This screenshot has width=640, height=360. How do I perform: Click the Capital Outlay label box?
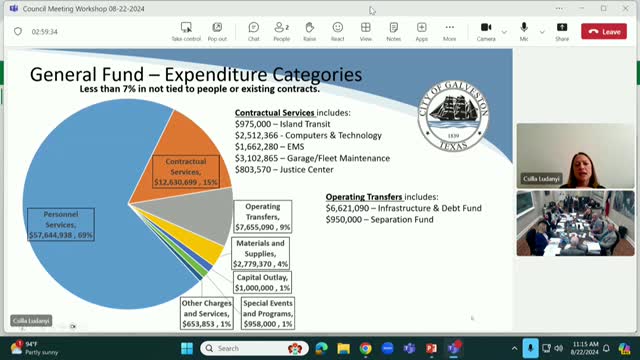(262, 282)
